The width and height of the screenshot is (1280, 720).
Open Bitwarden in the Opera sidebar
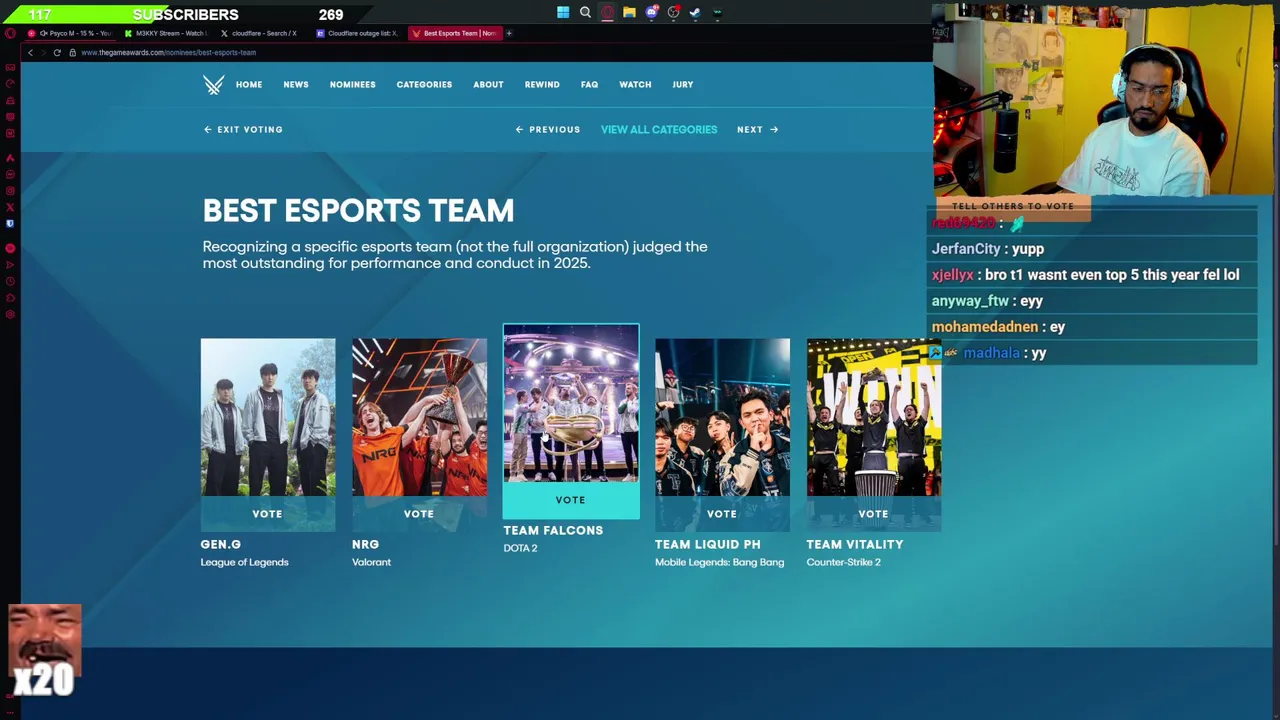click(x=10, y=223)
